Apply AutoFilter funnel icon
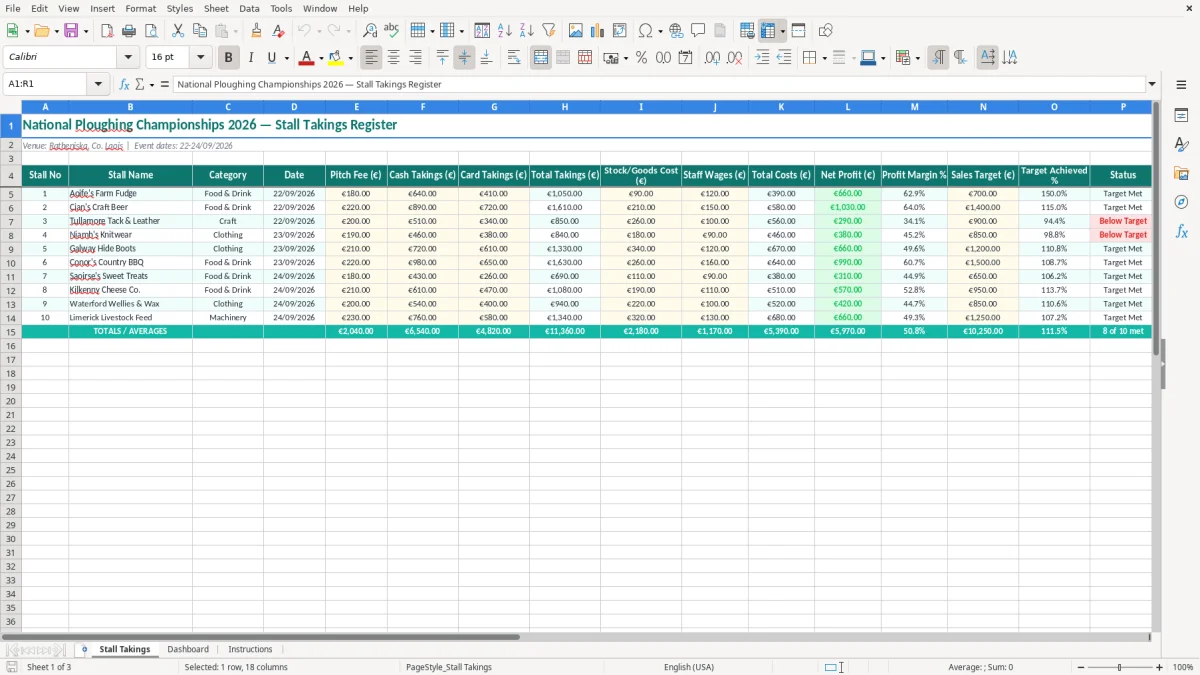 [548, 31]
